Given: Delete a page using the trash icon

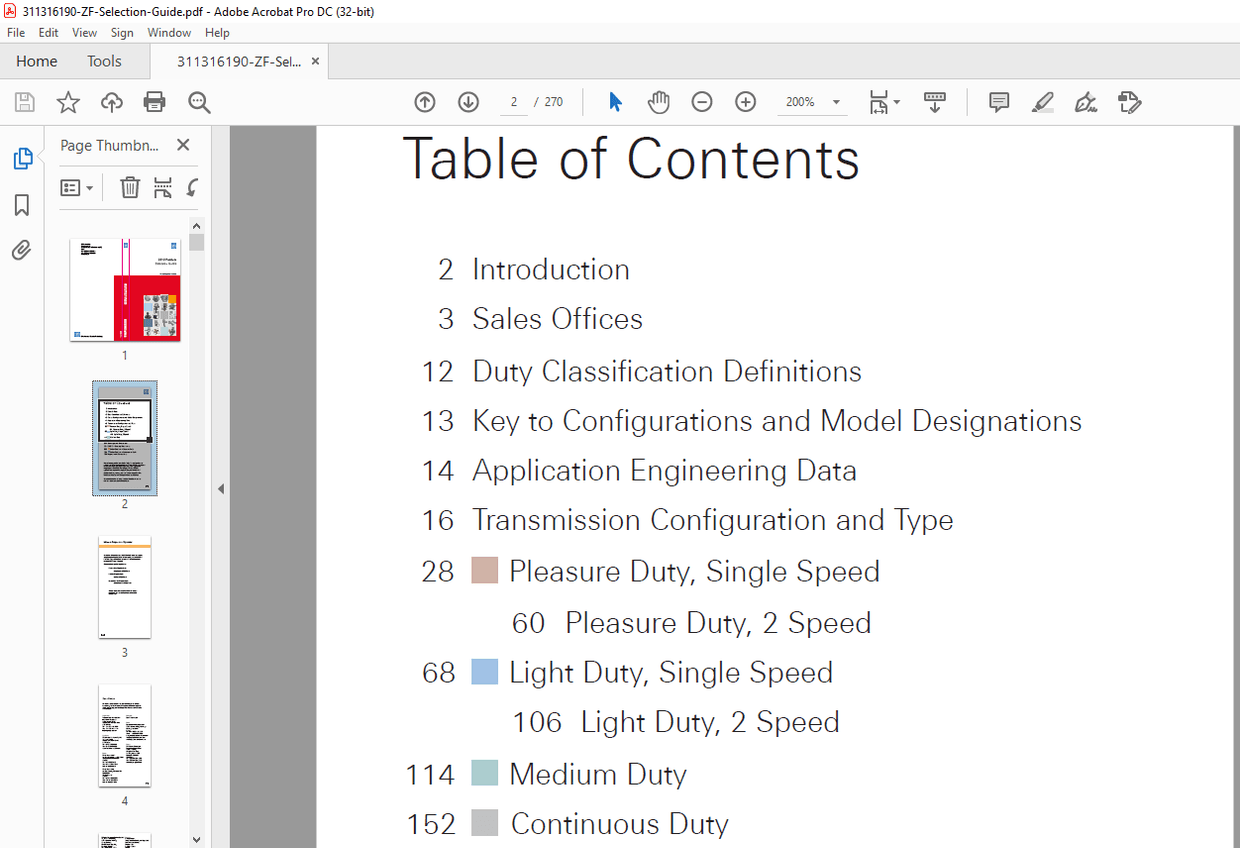Looking at the screenshot, I should click(130, 187).
